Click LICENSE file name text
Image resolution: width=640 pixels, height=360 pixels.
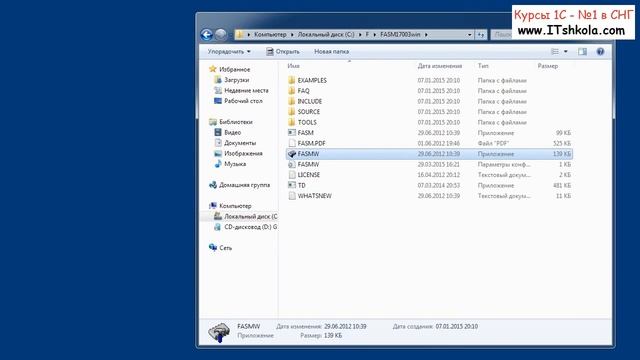tap(309, 175)
